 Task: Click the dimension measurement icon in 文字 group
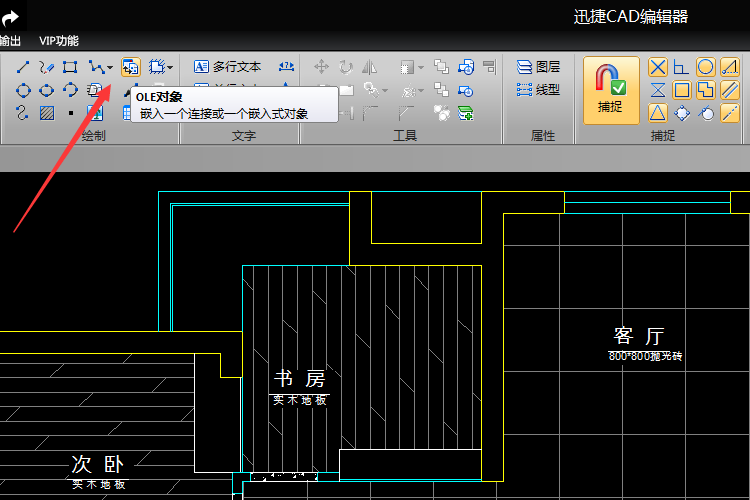[286, 67]
